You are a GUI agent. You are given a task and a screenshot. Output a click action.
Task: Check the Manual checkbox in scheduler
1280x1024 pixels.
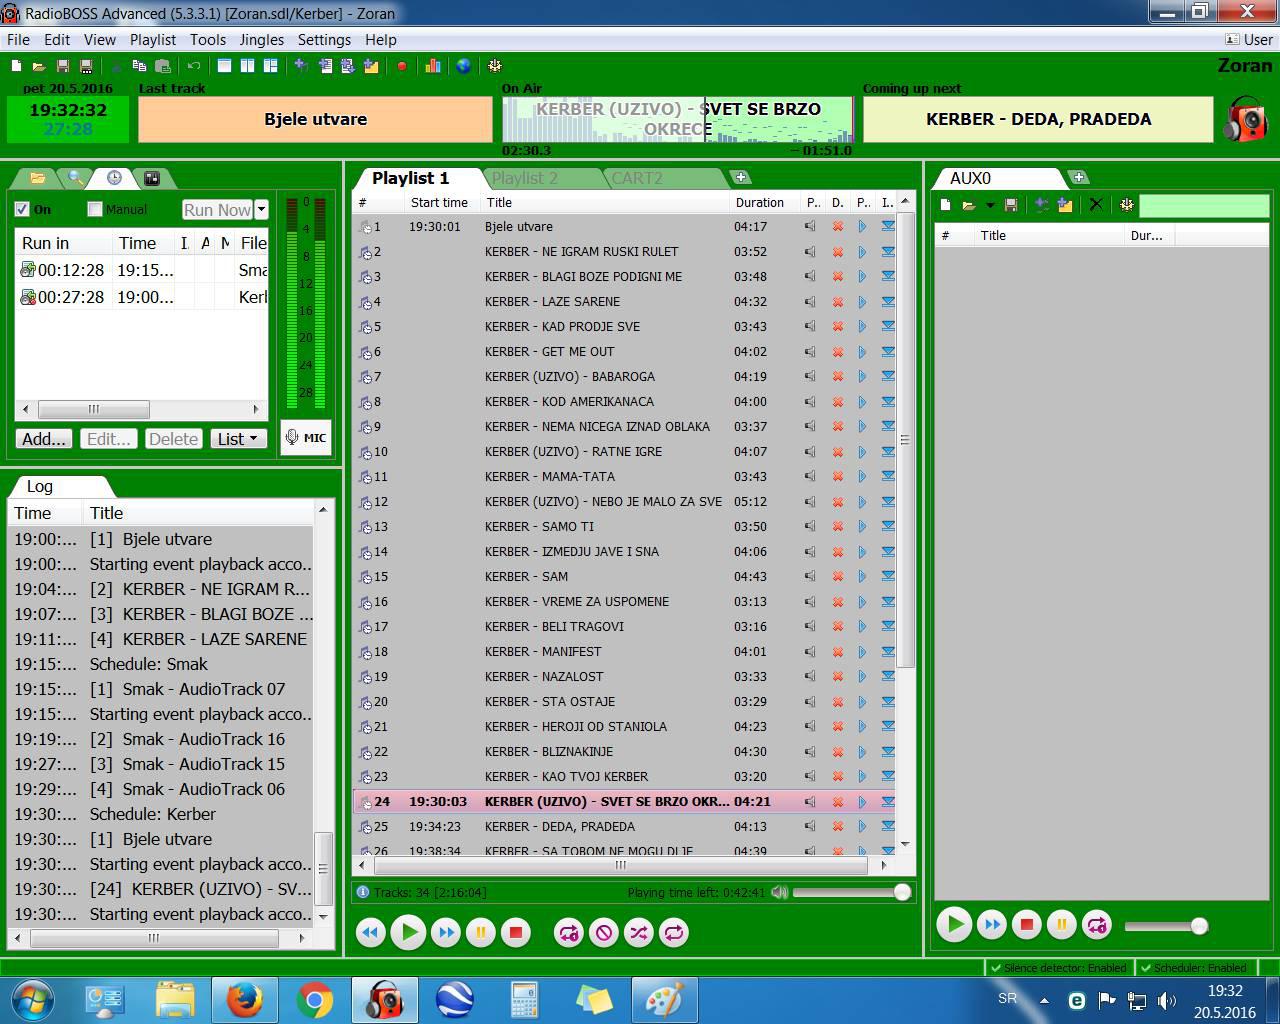pyautogui.click(x=95, y=209)
